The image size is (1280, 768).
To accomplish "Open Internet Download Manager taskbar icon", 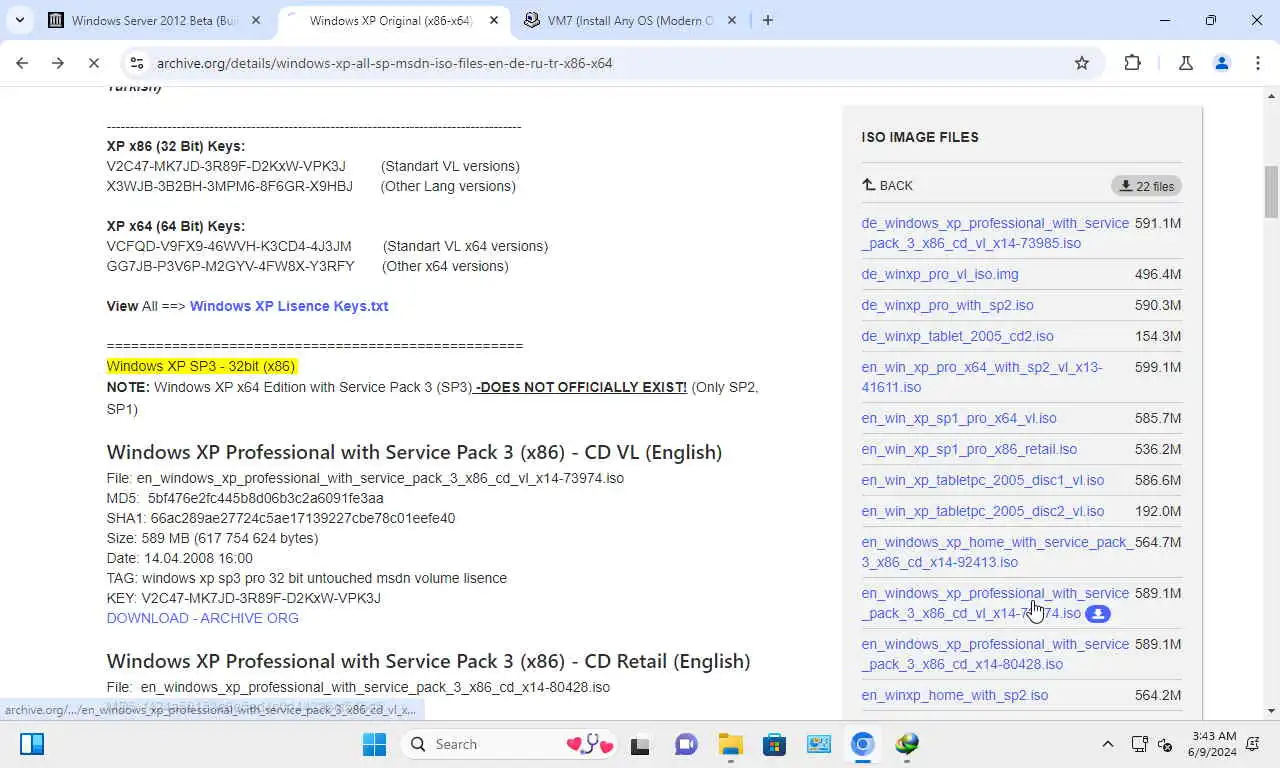I will [907, 744].
